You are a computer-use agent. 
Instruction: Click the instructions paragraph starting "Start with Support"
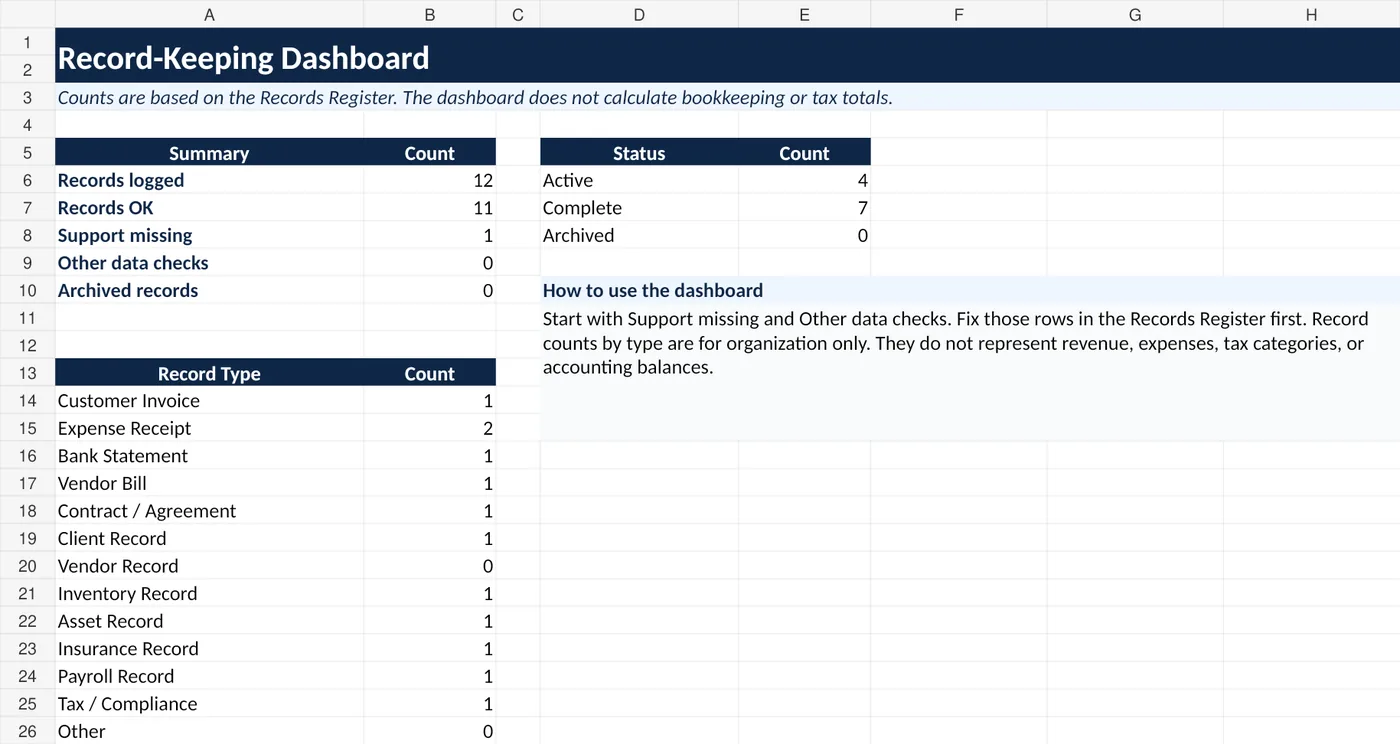click(970, 372)
